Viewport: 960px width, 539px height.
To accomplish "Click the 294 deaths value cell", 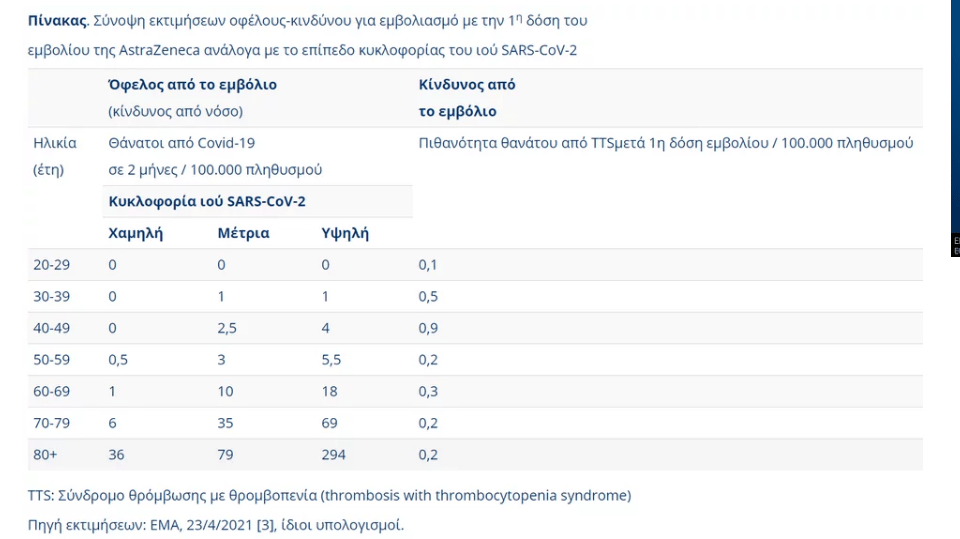I will pyautogui.click(x=333, y=454).
